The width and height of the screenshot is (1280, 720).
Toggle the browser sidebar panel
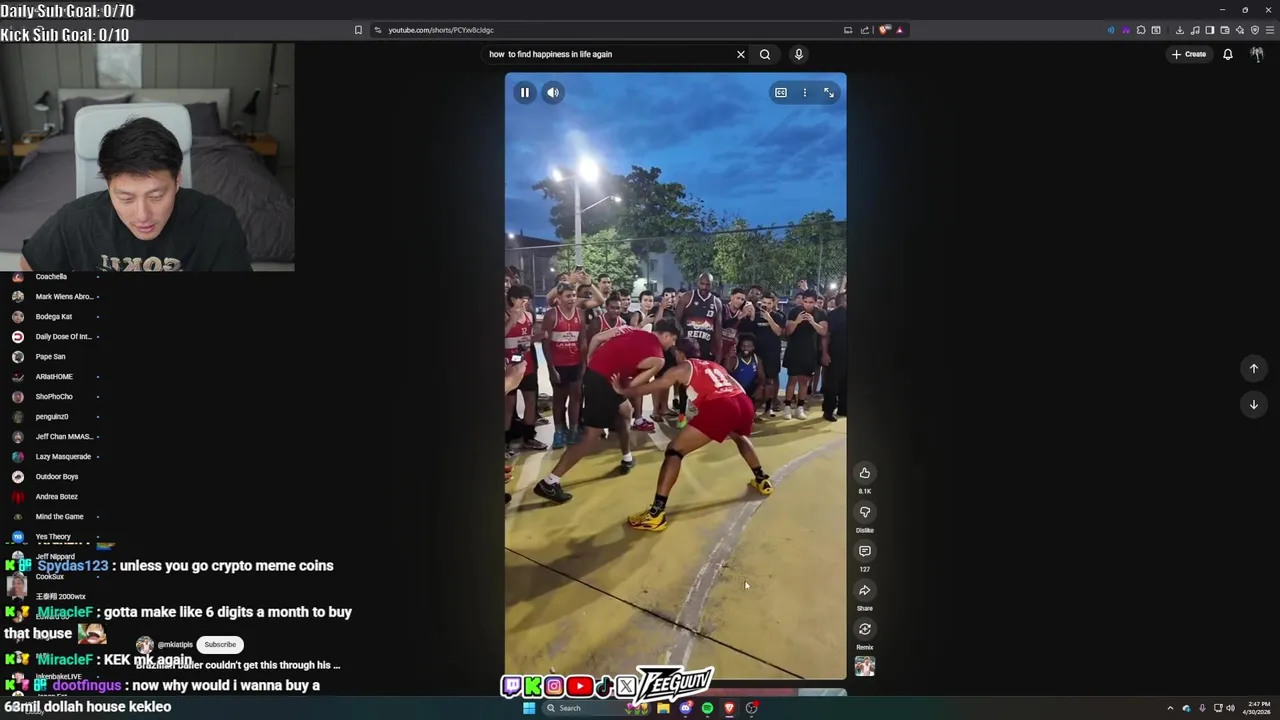tap(1210, 30)
